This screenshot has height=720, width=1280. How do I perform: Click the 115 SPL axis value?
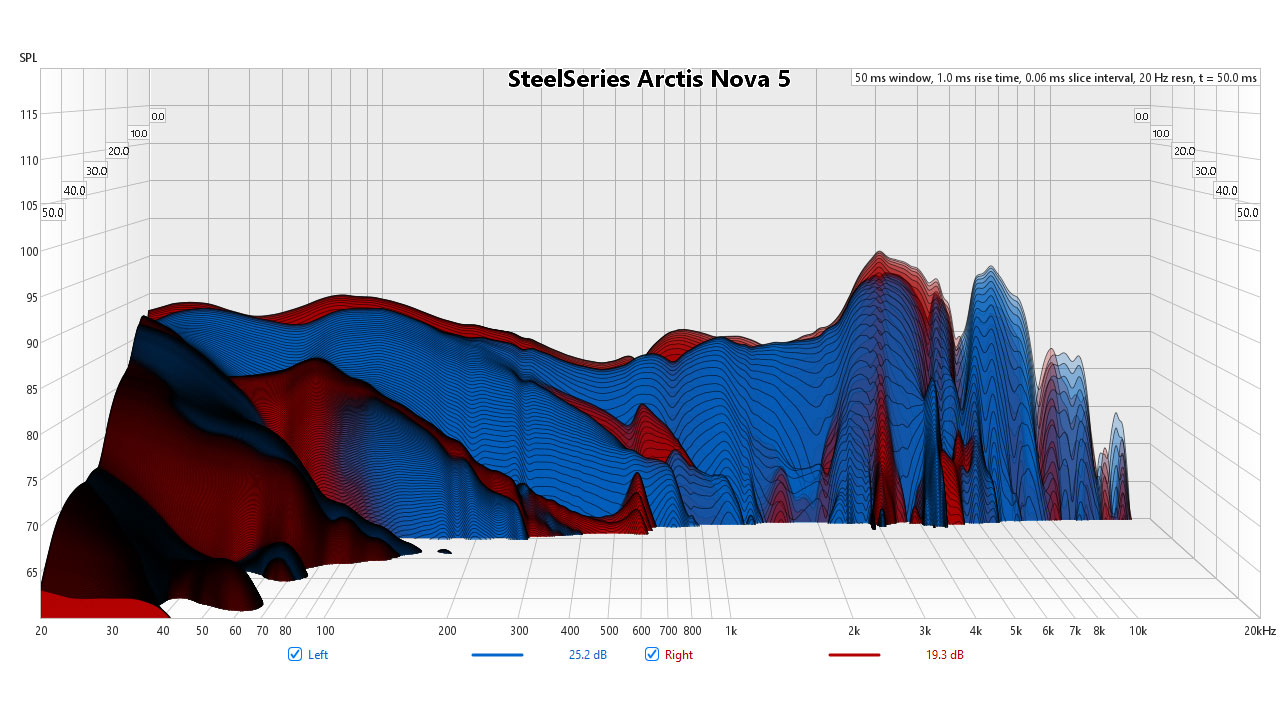coord(29,114)
